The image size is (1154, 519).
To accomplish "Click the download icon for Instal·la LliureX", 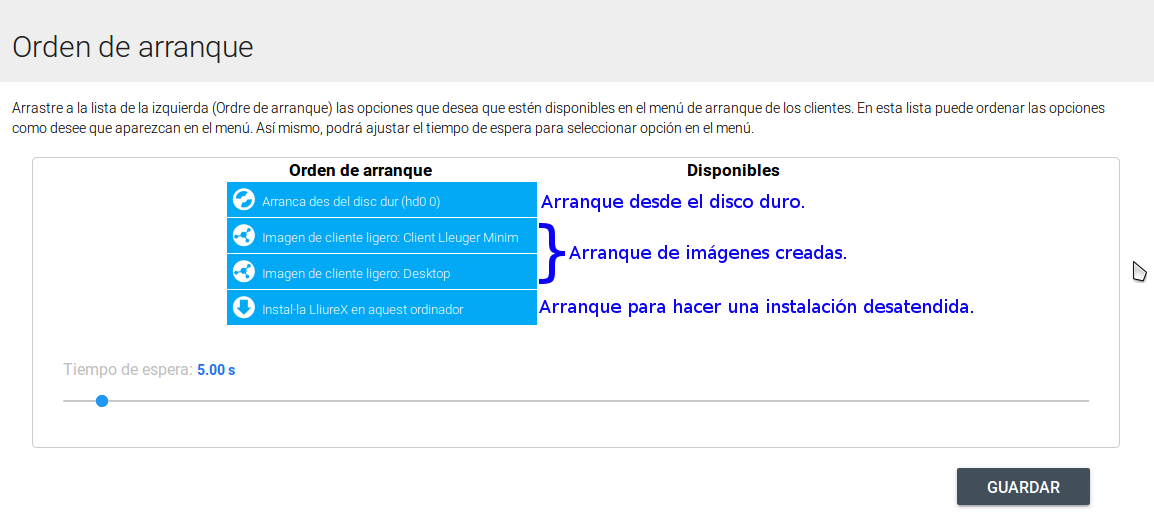I will [243, 308].
